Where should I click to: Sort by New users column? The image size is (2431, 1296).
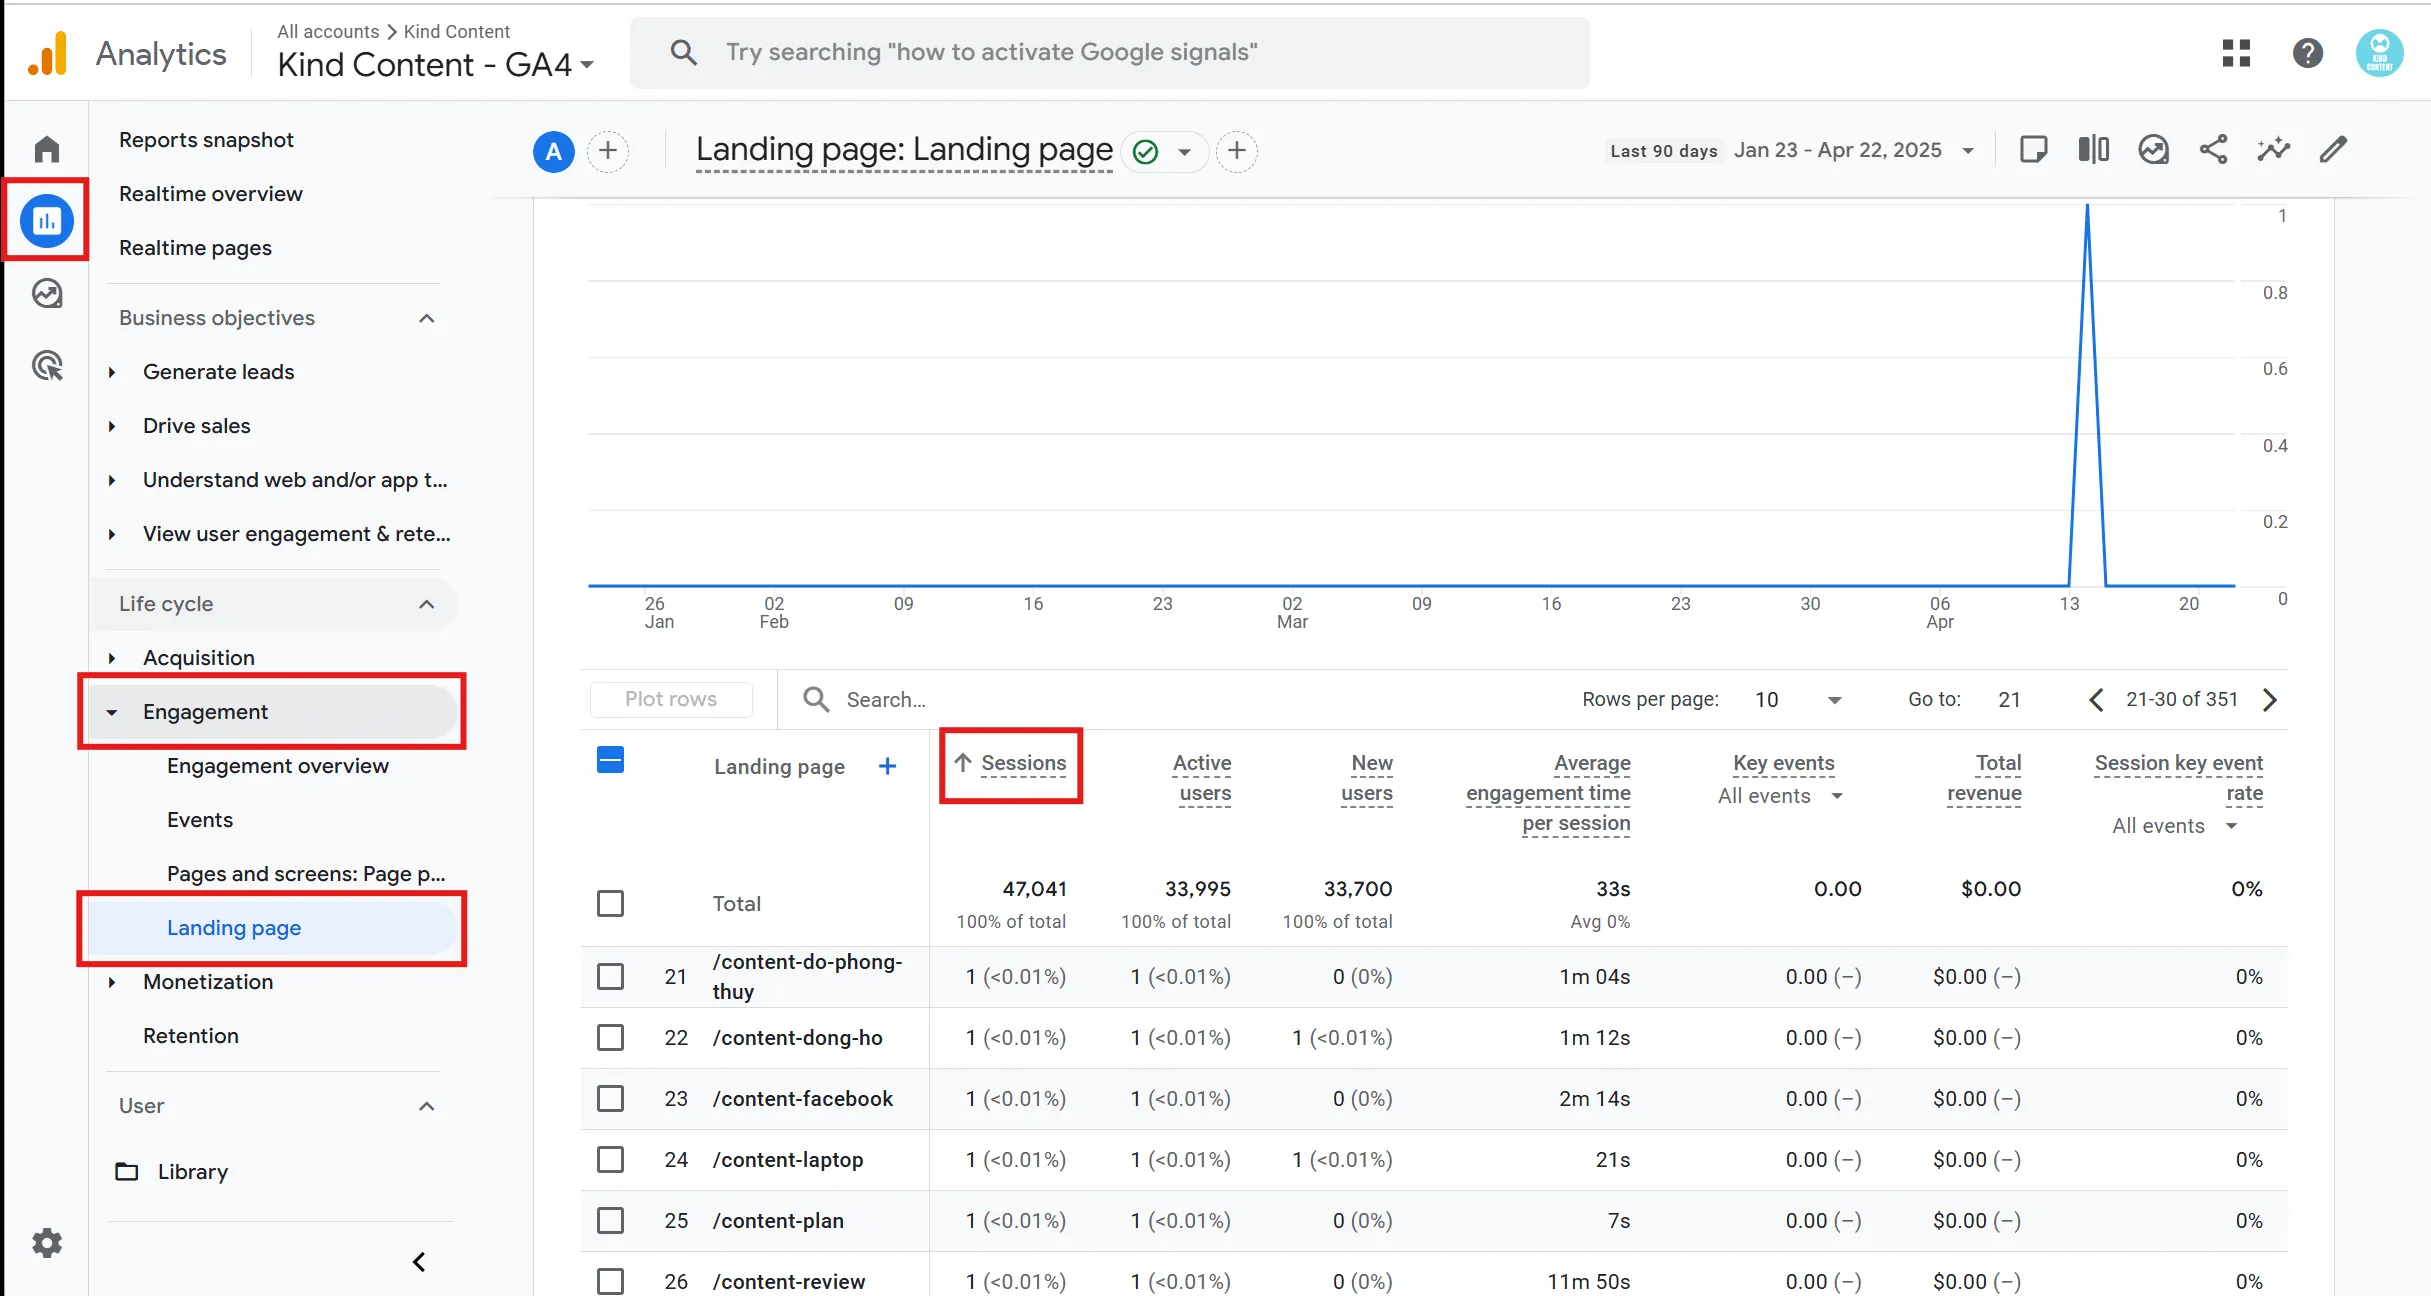click(x=1367, y=778)
